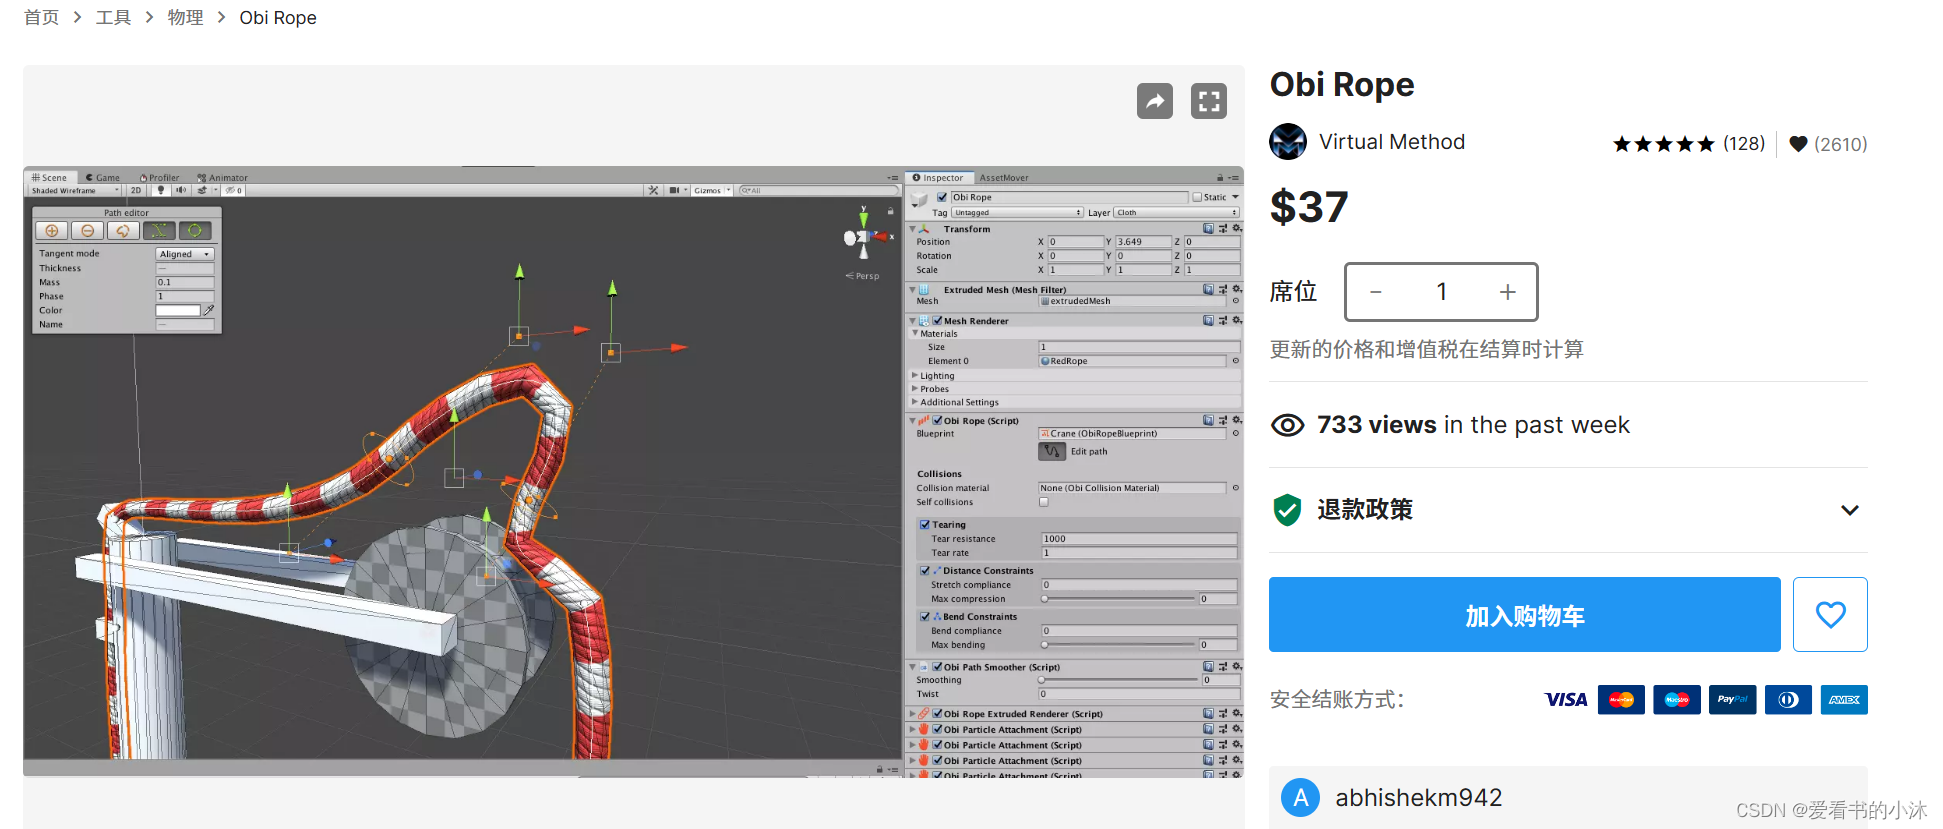Go to 首页 home breadcrumb
The width and height of the screenshot is (1943, 829).
point(42,18)
